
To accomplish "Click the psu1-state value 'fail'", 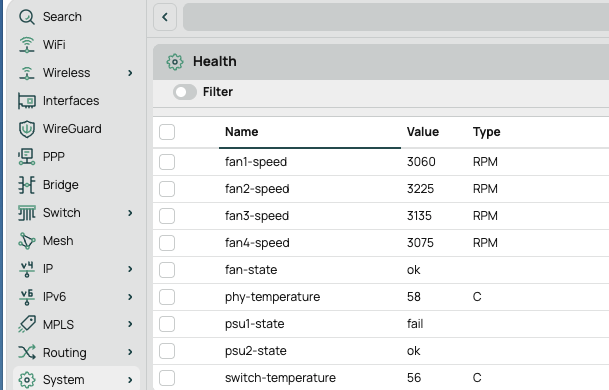I will tap(415, 324).
